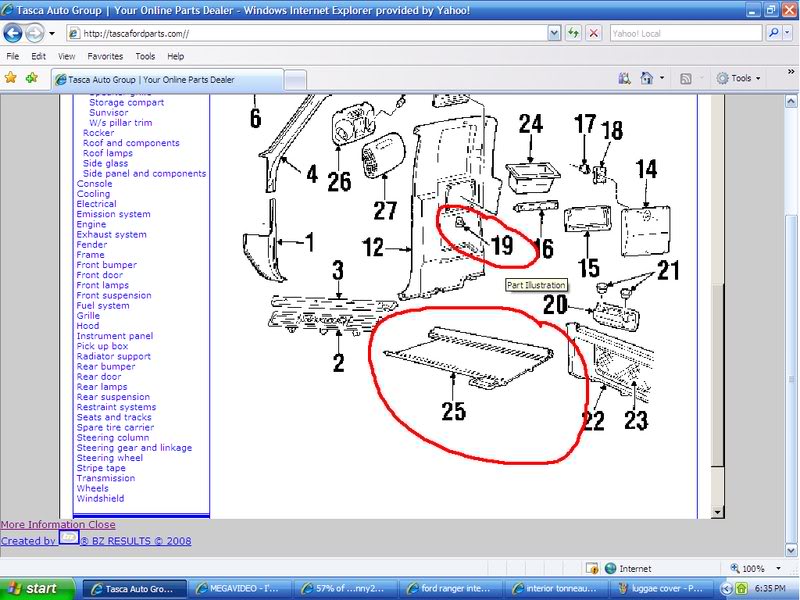
Task: Click the RSS feeds toolbar icon
Action: (686, 79)
